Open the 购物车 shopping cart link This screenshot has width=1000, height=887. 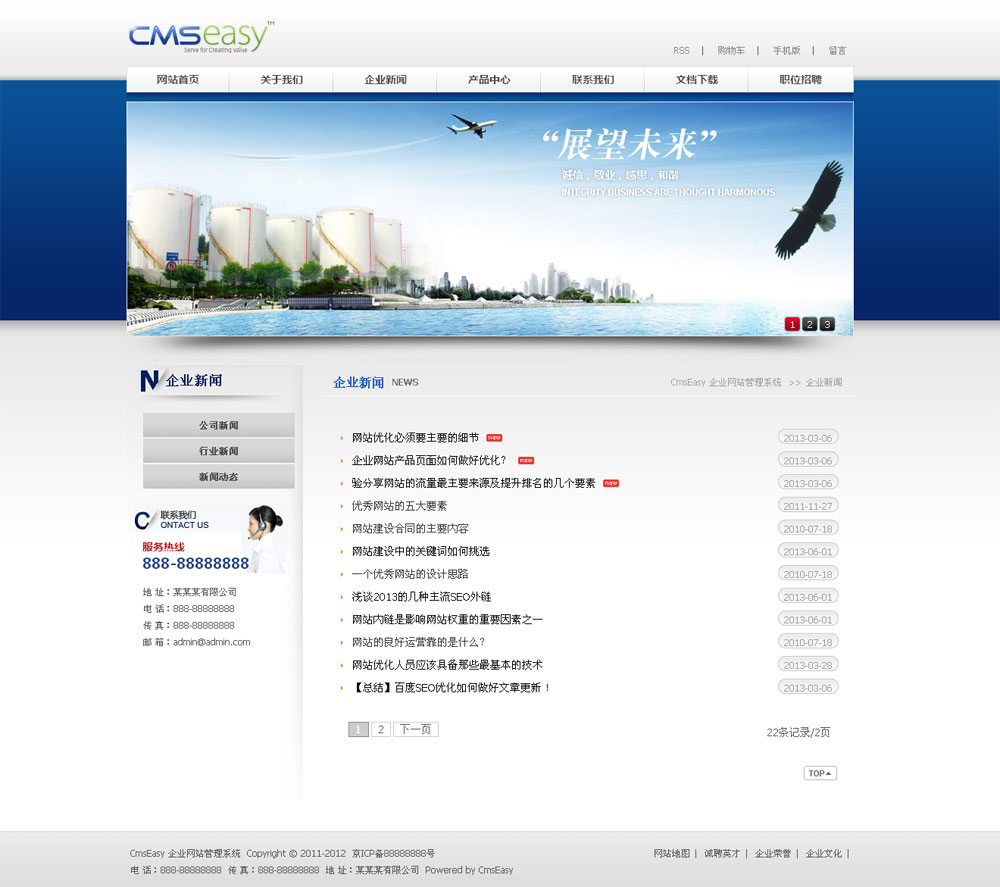(731, 51)
